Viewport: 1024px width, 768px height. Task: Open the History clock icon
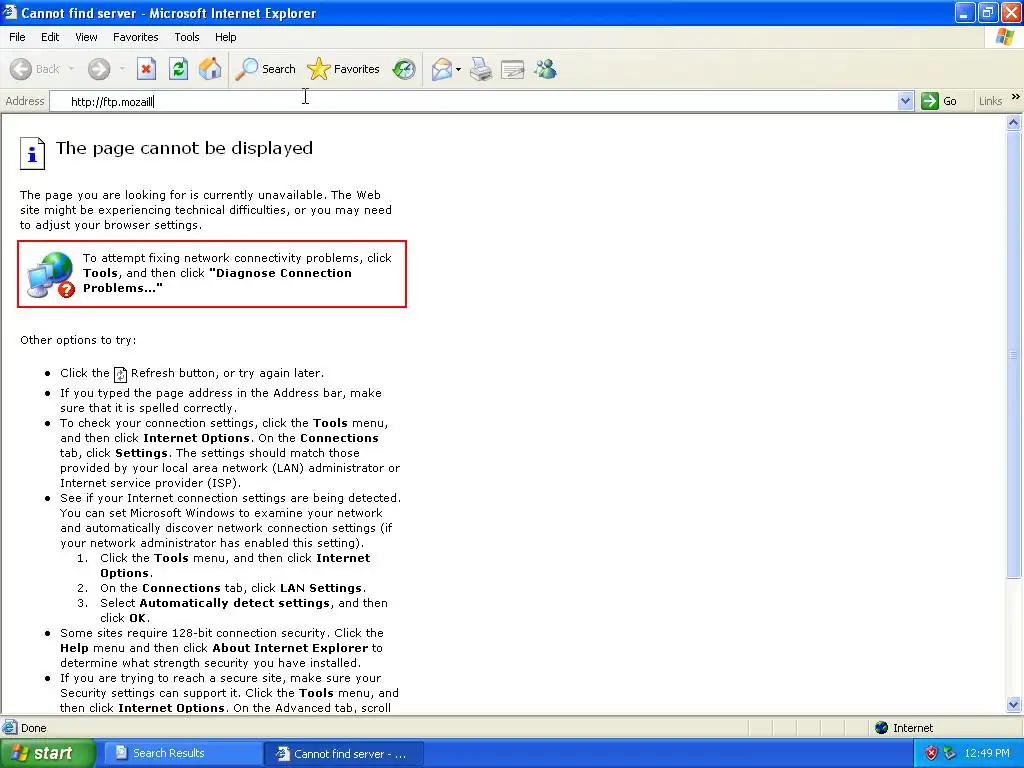[404, 69]
